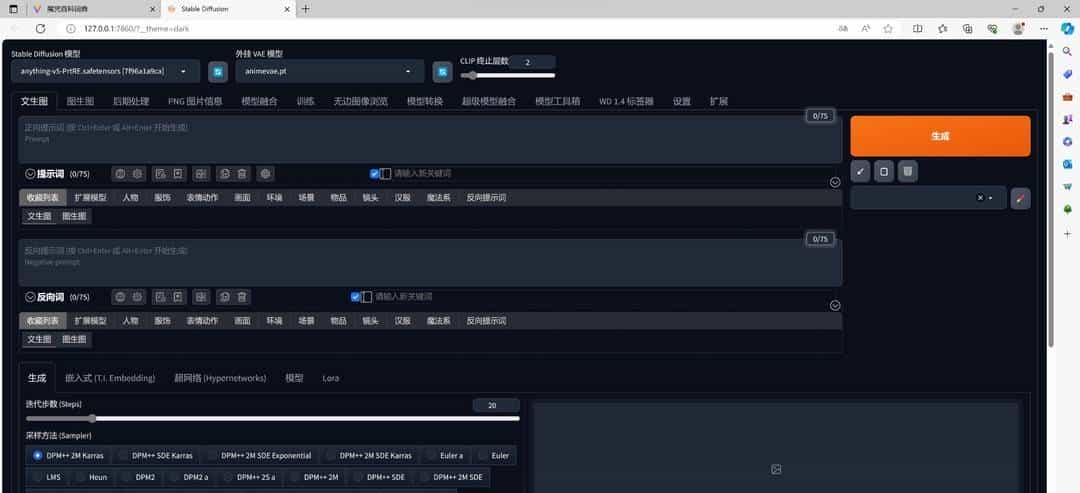
Task: Collapse the 提示词 section chevron
Action: (30, 174)
